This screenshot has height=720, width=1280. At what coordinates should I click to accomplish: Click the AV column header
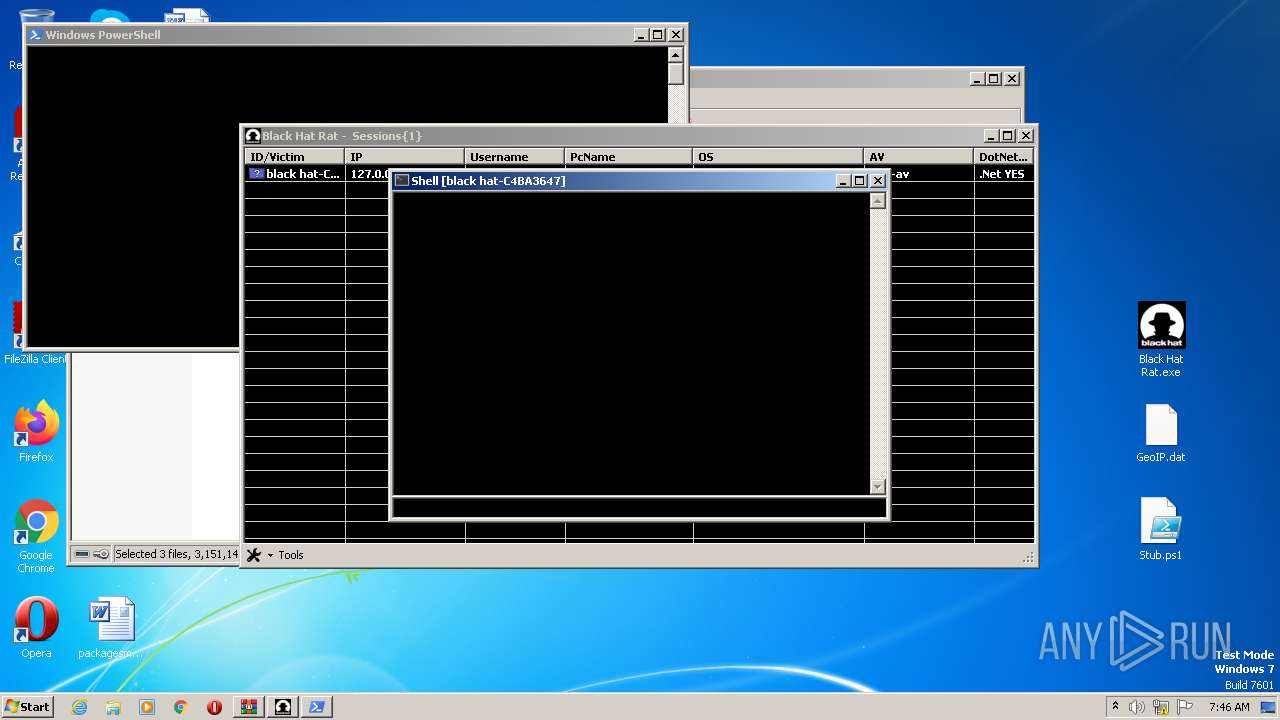[x=919, y=157]
